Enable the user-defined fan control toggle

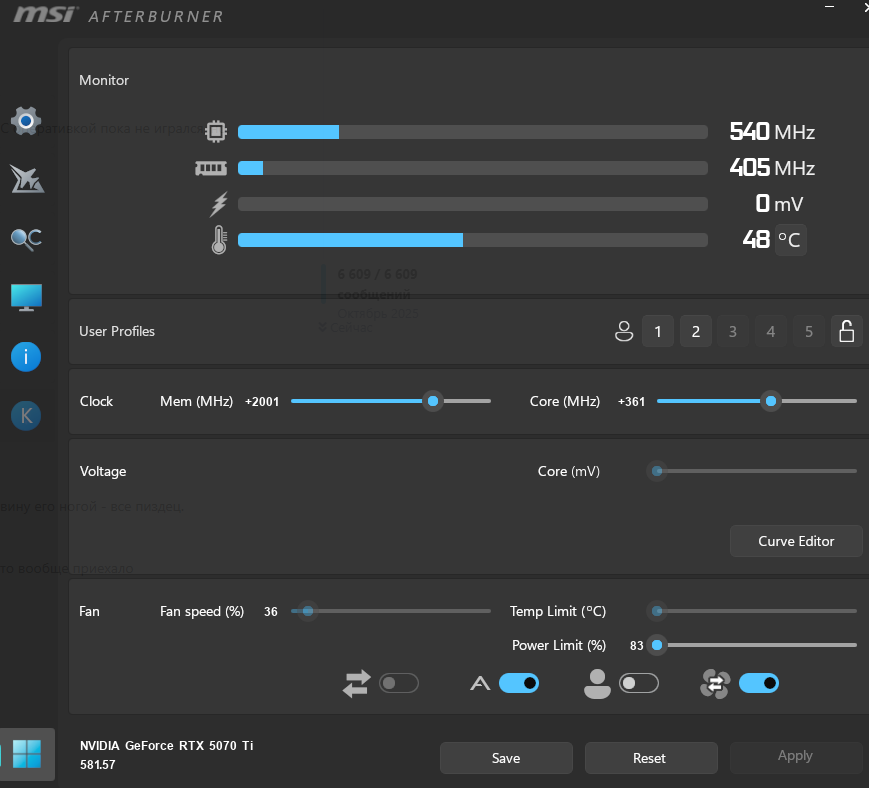(639, 683)
